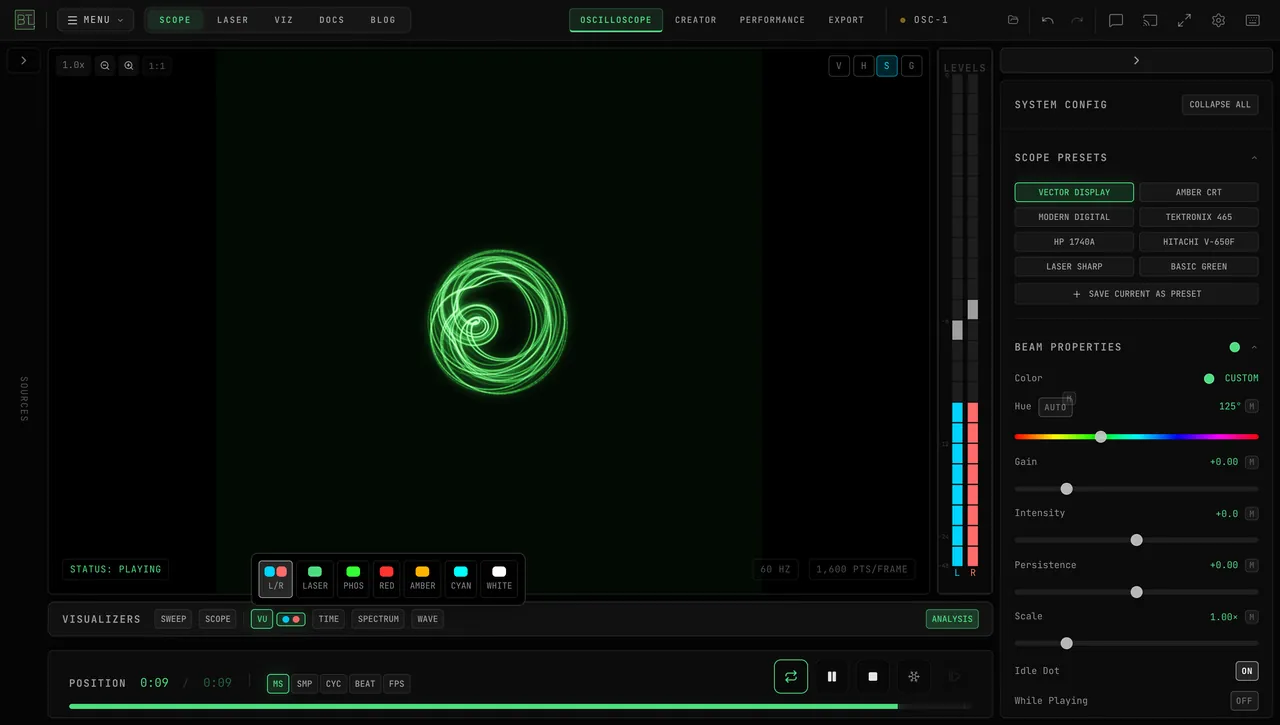Toggle the loop playback icon
The width and height of the screenshot is (1280, 725).
click(790, 676)
